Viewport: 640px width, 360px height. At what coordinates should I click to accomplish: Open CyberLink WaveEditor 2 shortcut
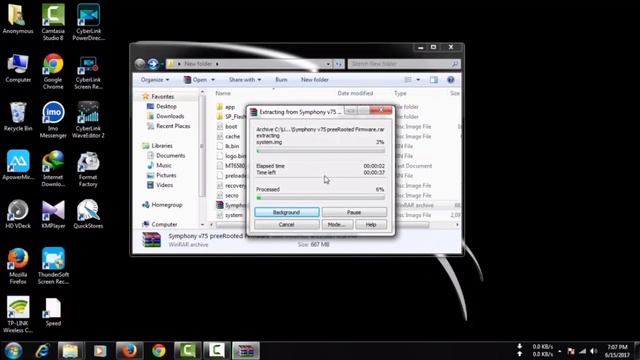(88, 120)
